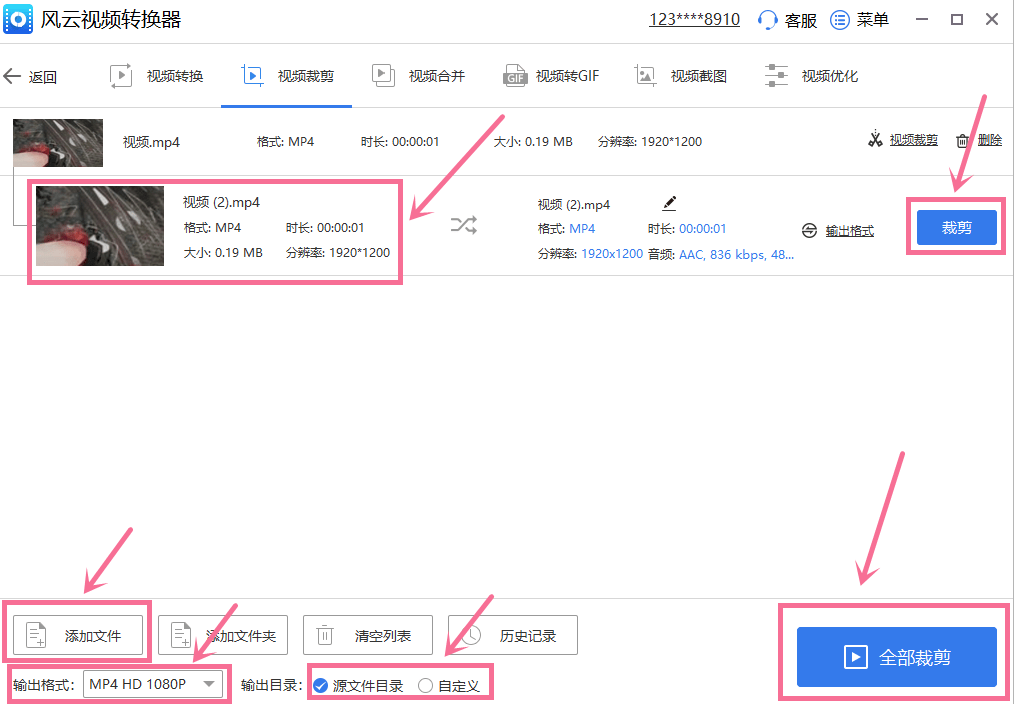
Task: Maximize the converter window
Action: (957, 19)
